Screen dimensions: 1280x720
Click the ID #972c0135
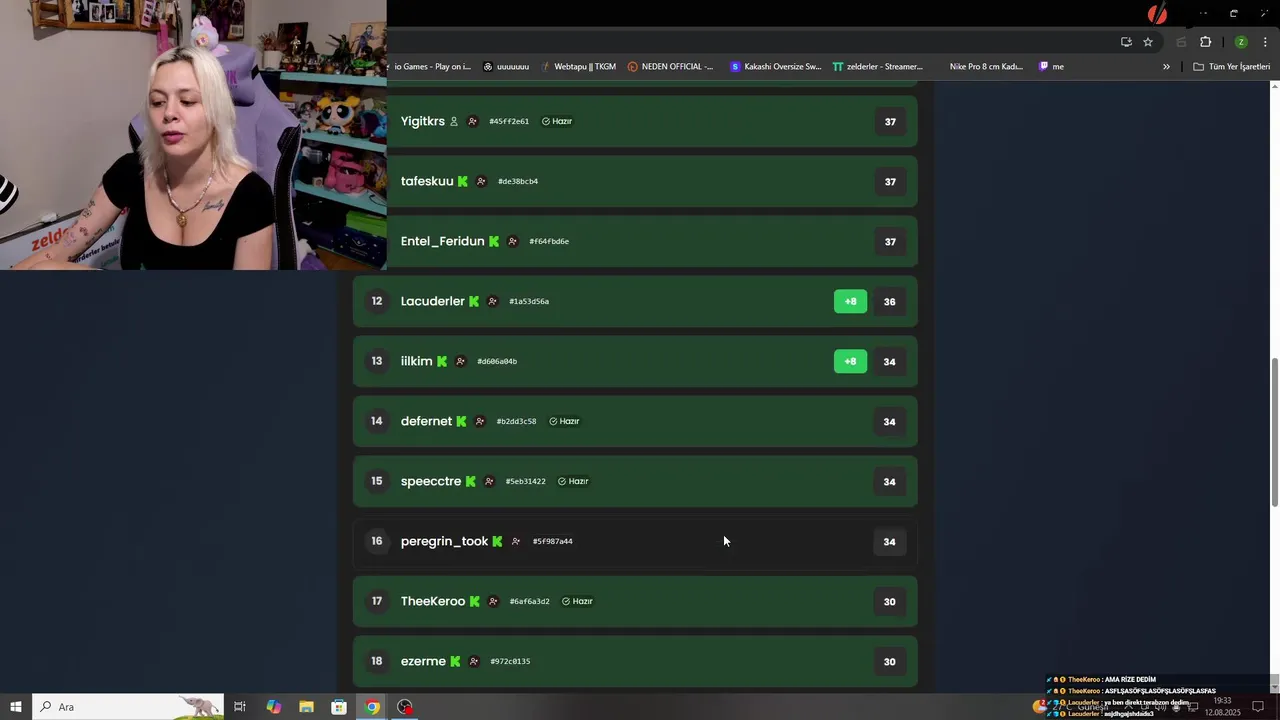[x=510, y=661]
